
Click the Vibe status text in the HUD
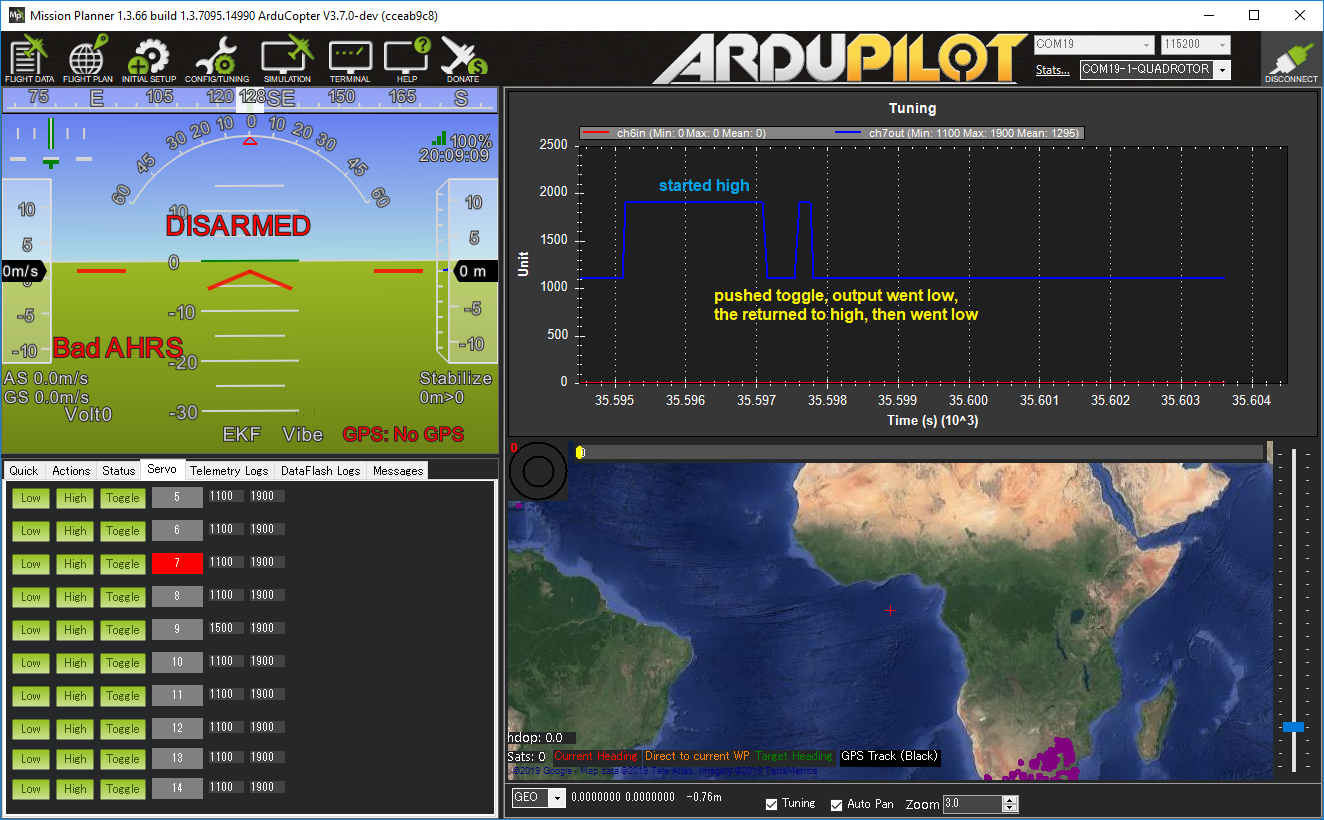[x=303, y=434]
